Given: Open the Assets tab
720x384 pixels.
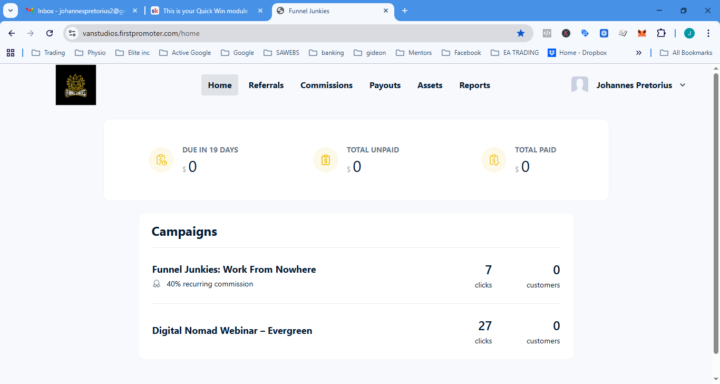Looking at the screenshot, I should coord(430,85).
